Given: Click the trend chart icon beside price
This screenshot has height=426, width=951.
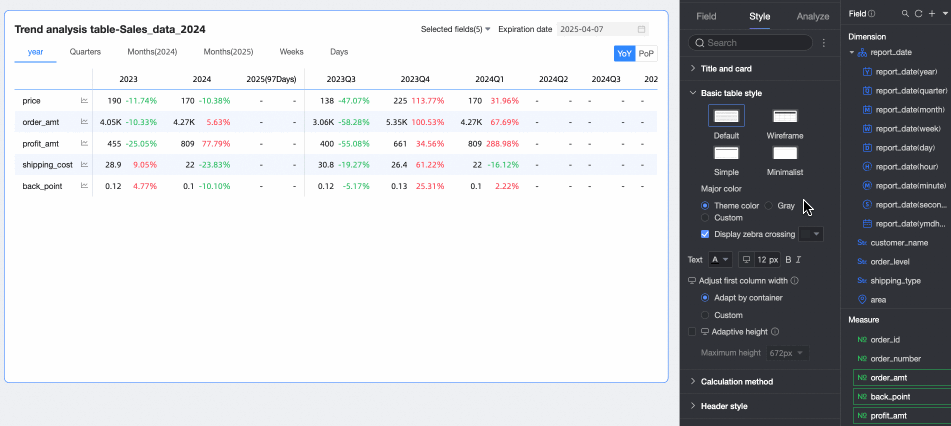Looking at the screenshot, I should (84, 101).
